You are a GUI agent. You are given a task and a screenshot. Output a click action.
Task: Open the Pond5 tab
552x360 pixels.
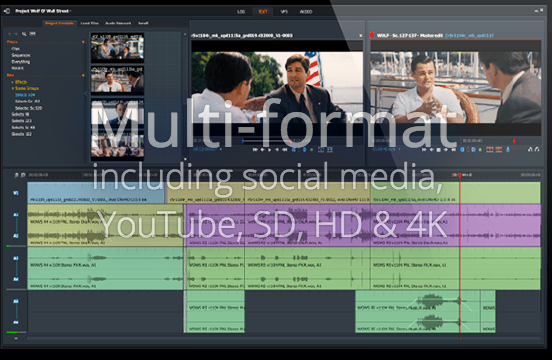click(x=143, y=23)
